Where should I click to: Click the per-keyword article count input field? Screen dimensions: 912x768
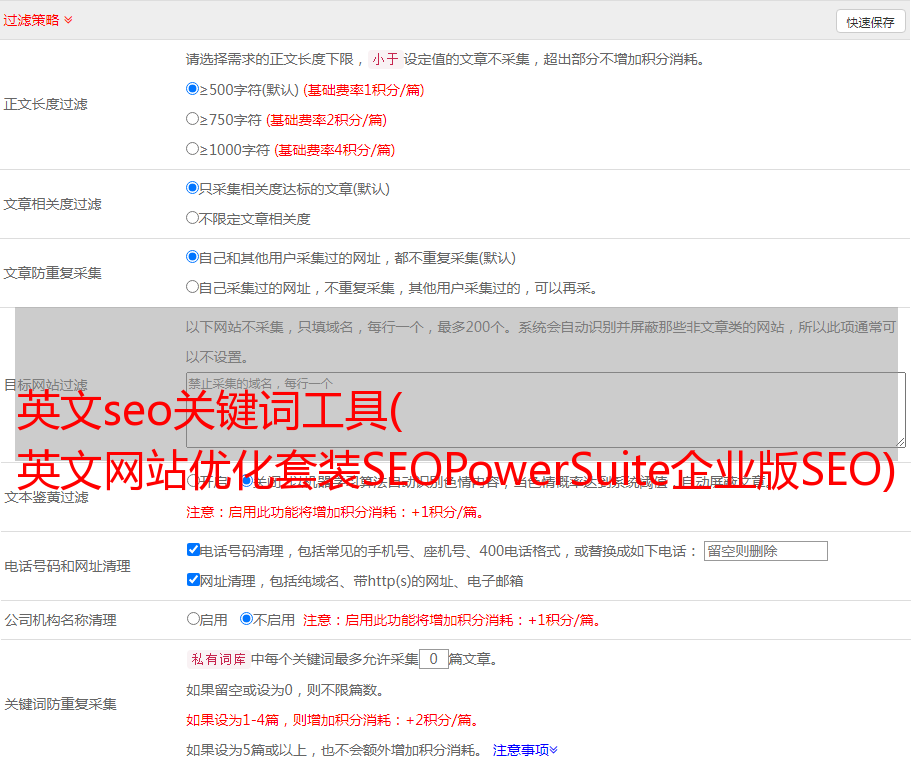click(x=433, y=659)
